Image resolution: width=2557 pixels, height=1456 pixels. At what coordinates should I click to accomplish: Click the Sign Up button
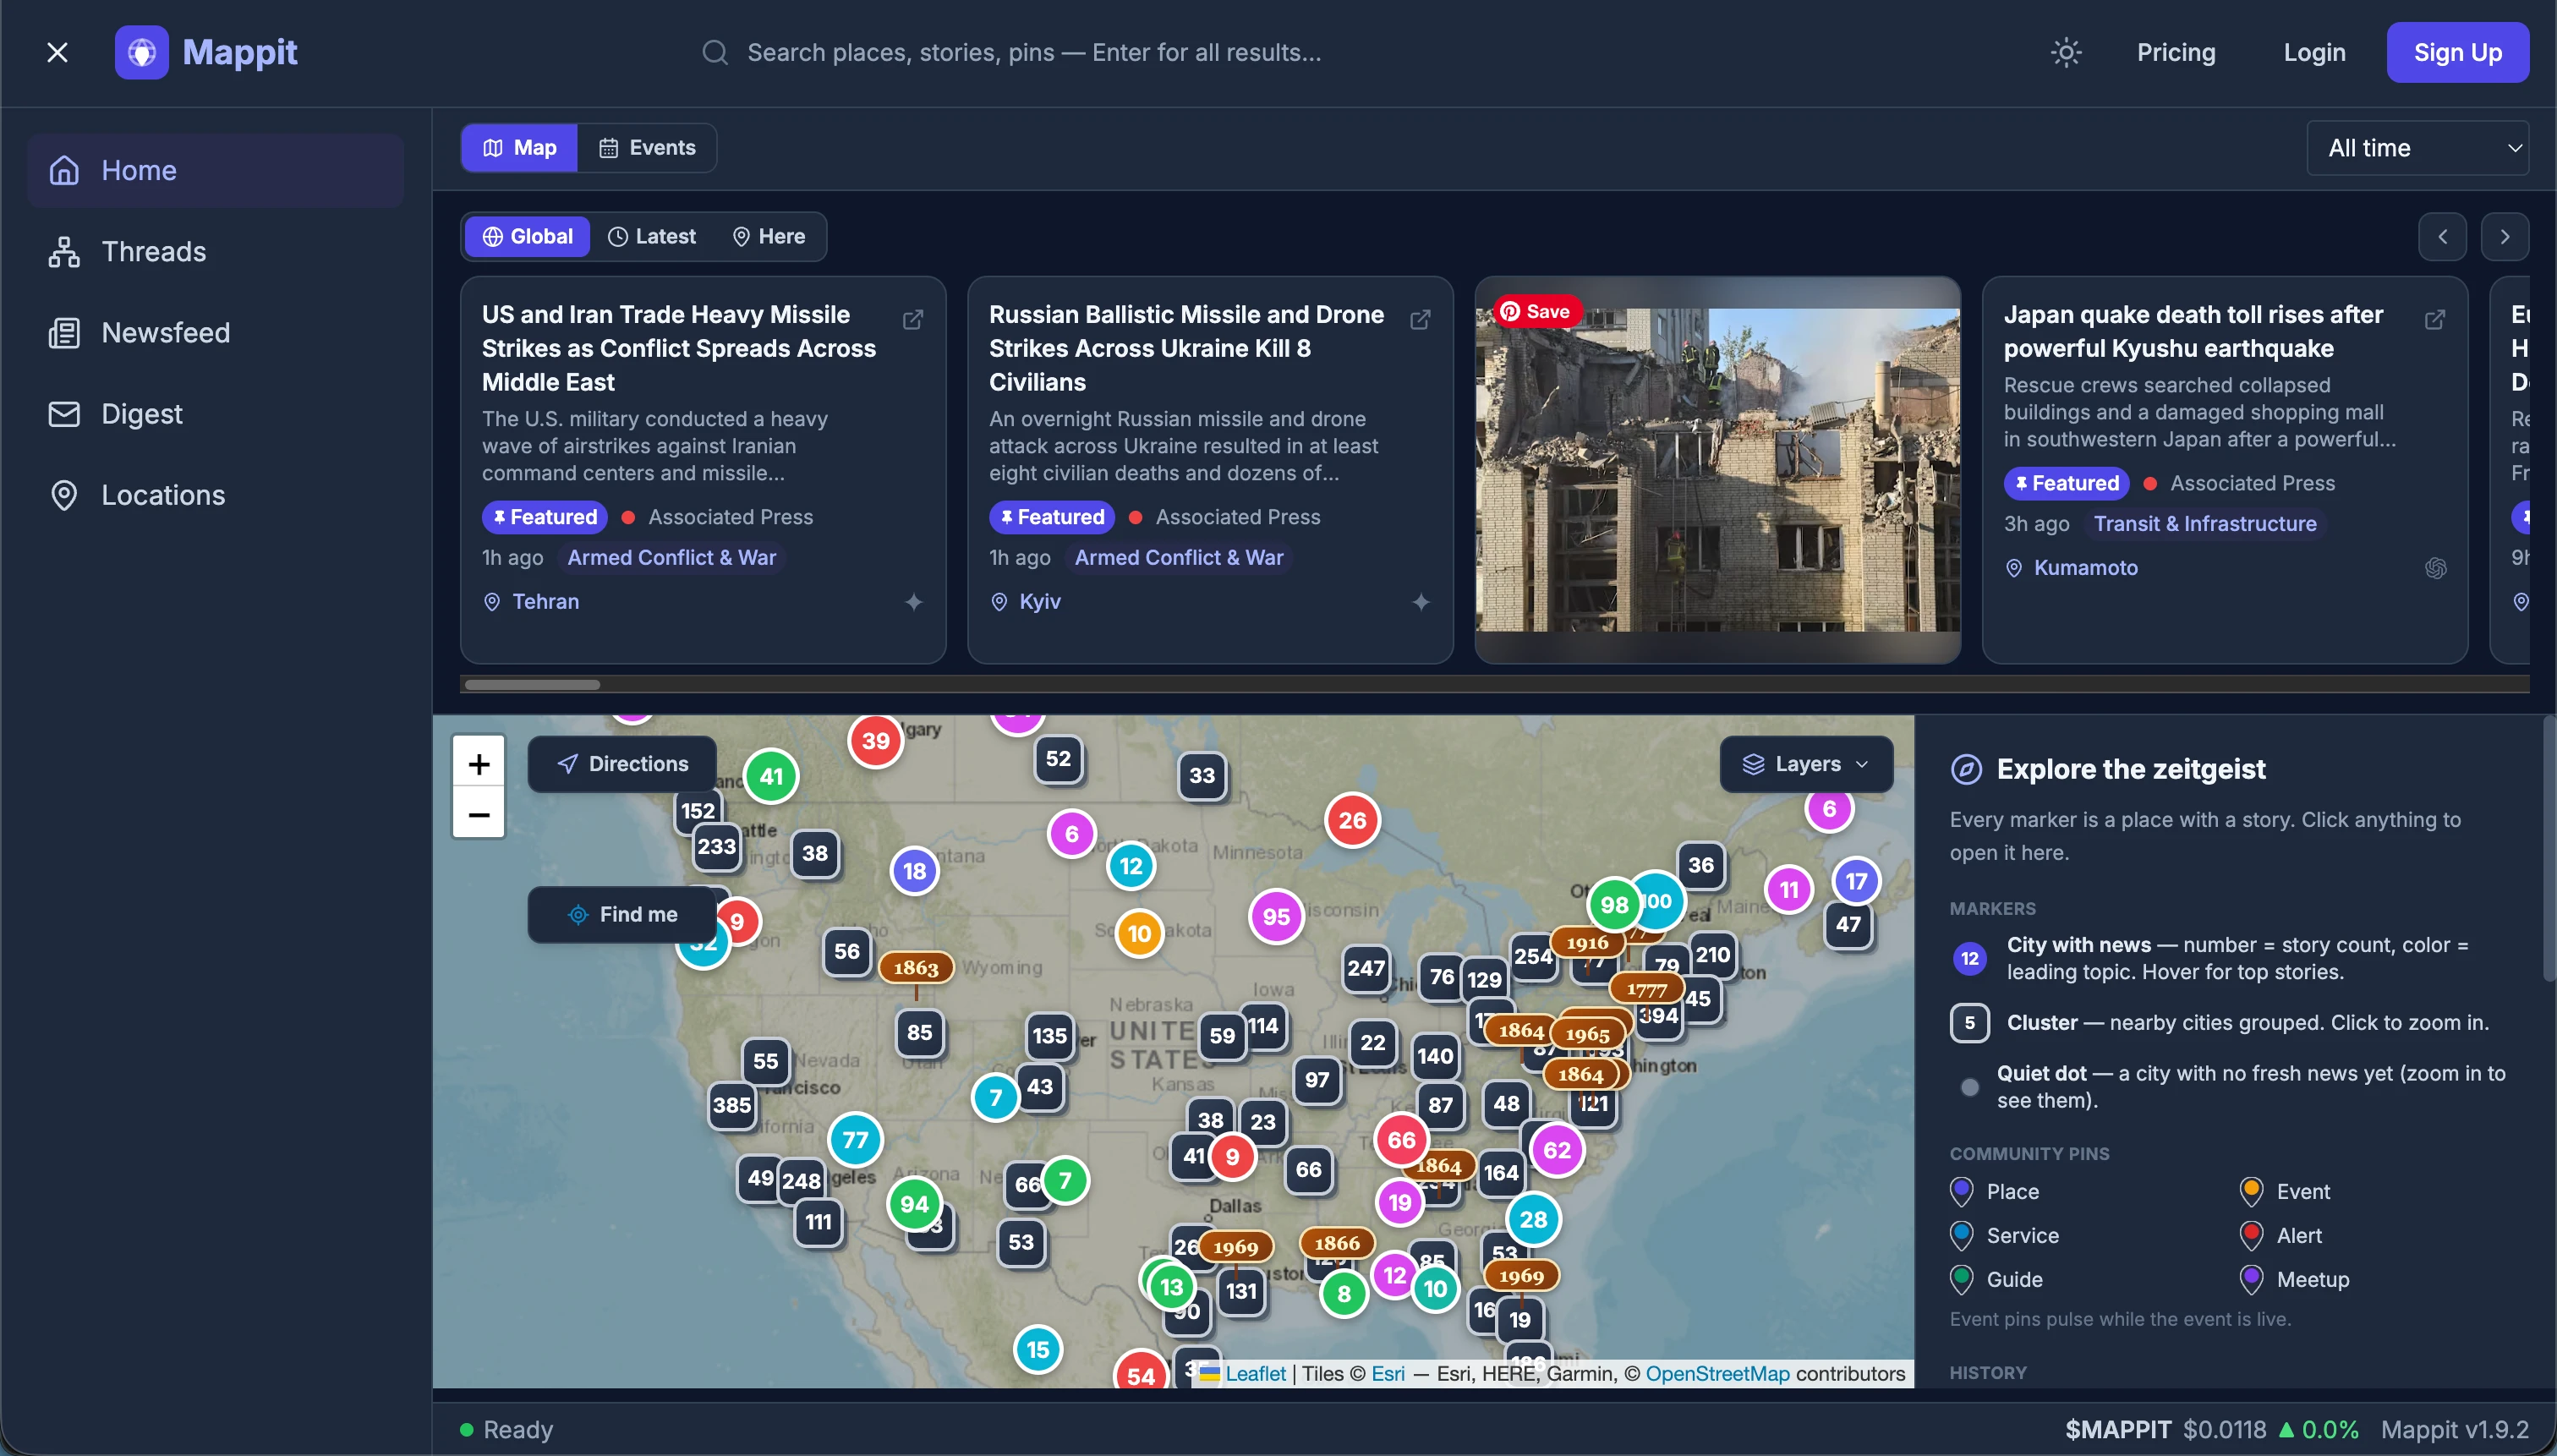coord(2457,52)
